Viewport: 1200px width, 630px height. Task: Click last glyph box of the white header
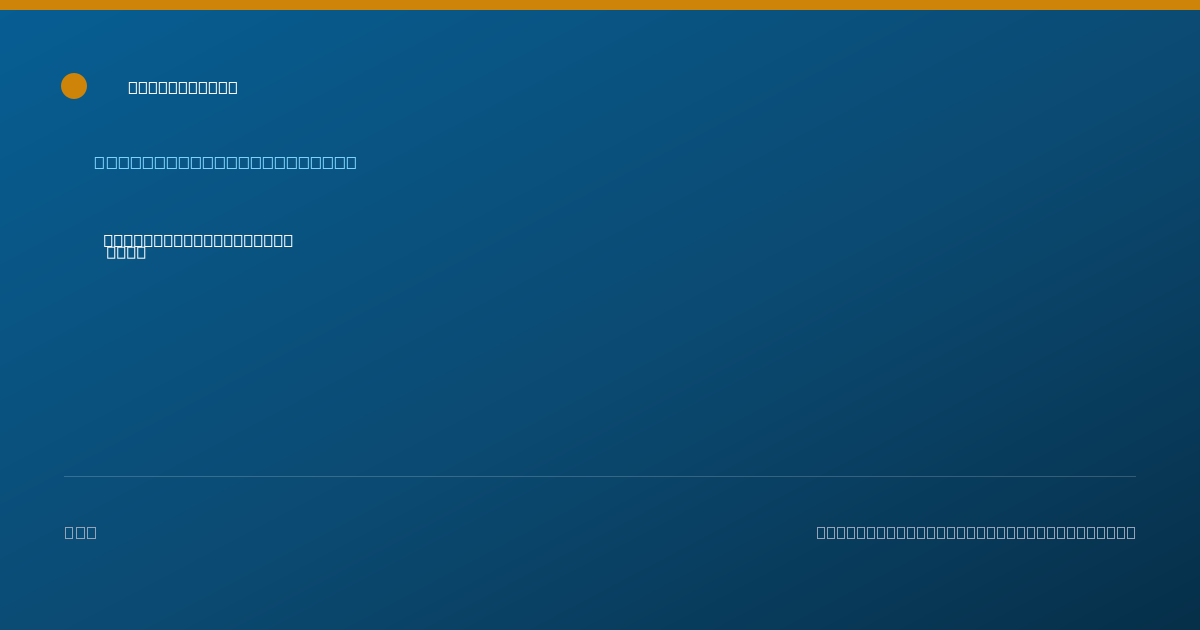[232, 87]
